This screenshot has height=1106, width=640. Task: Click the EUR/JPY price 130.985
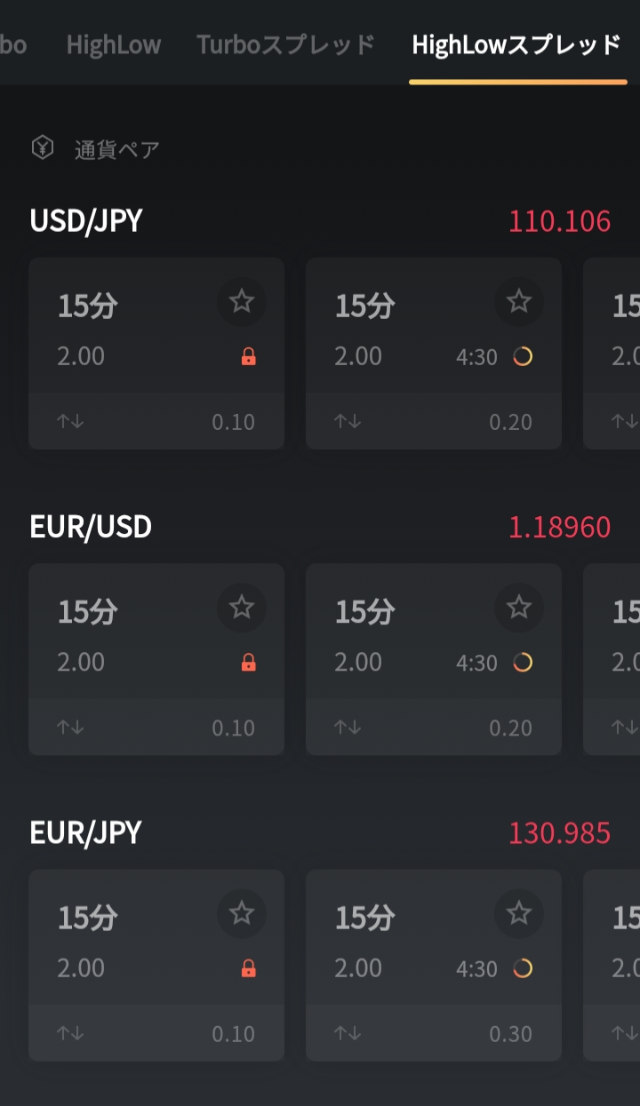(x=560, y=833)
